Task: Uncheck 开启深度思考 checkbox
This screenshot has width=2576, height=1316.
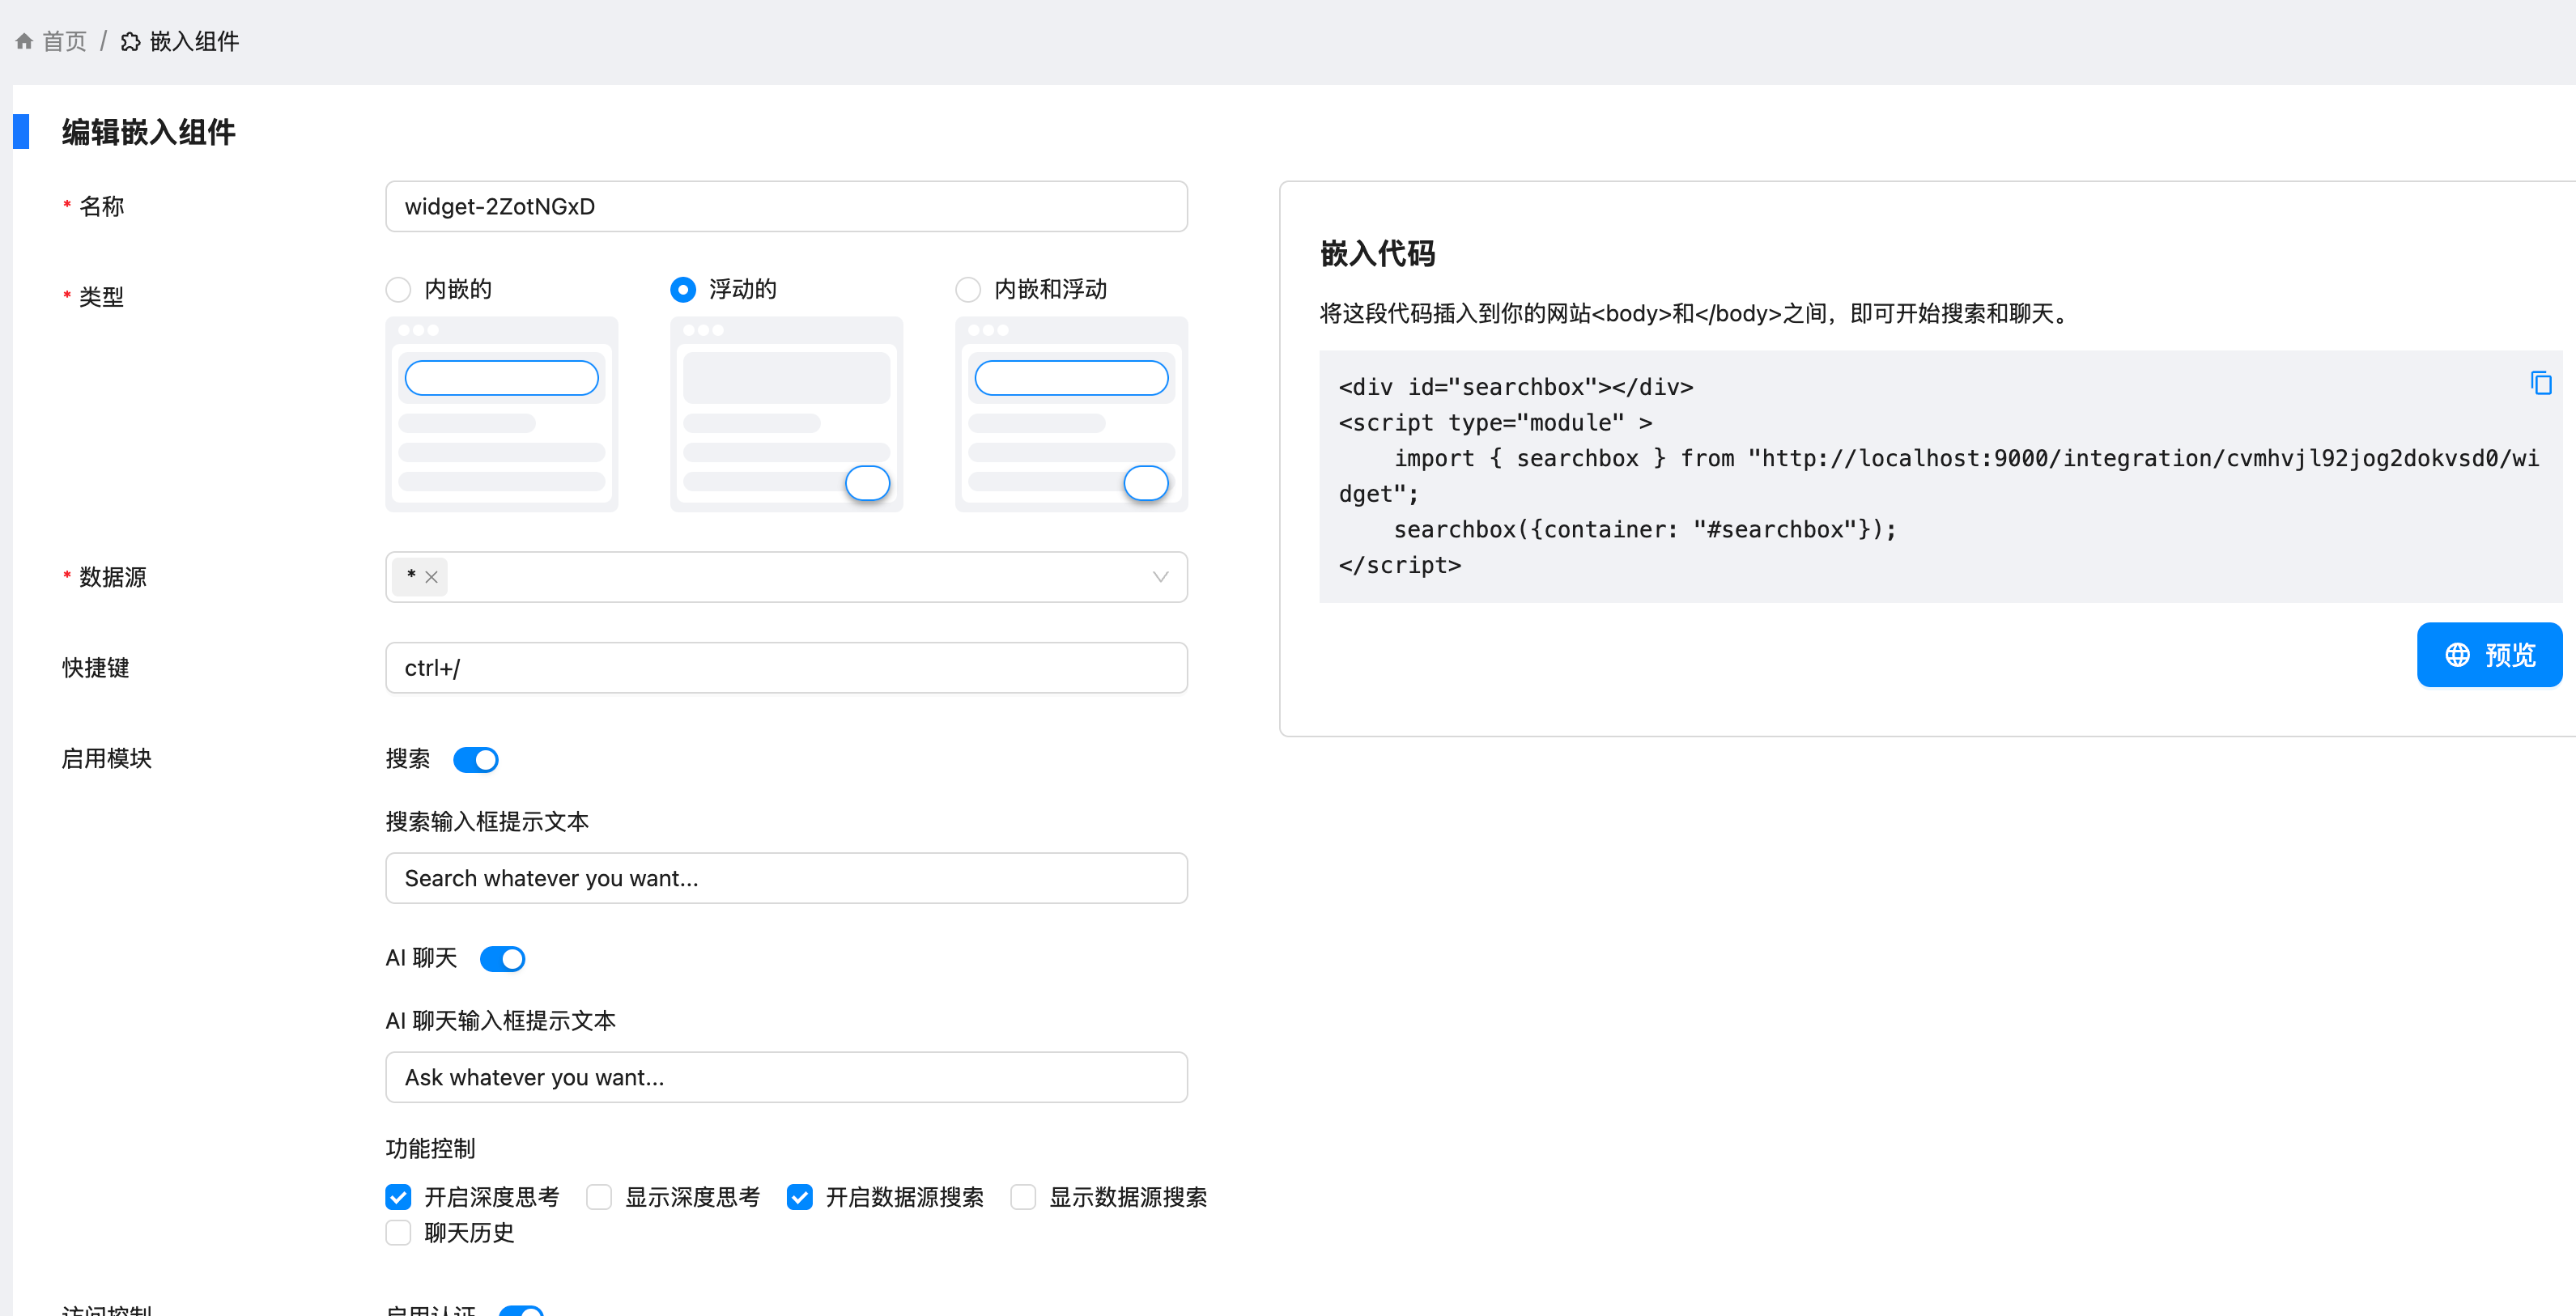Action: coord(398,1197)
